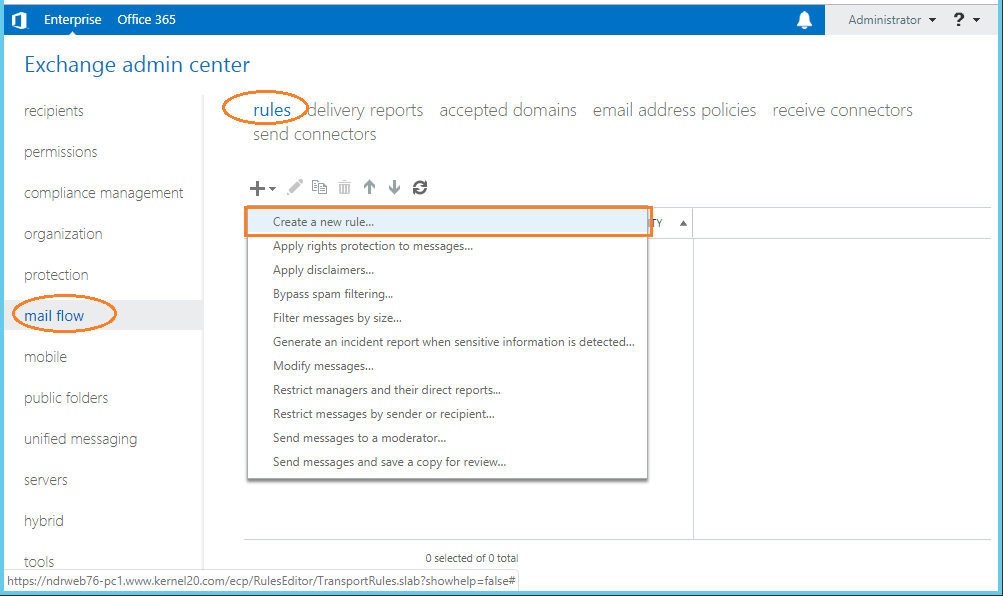The height and width of the screenshot is (596, 1003).
Task: Click the edit pencil icon
Action: click(x=295, y=187)
